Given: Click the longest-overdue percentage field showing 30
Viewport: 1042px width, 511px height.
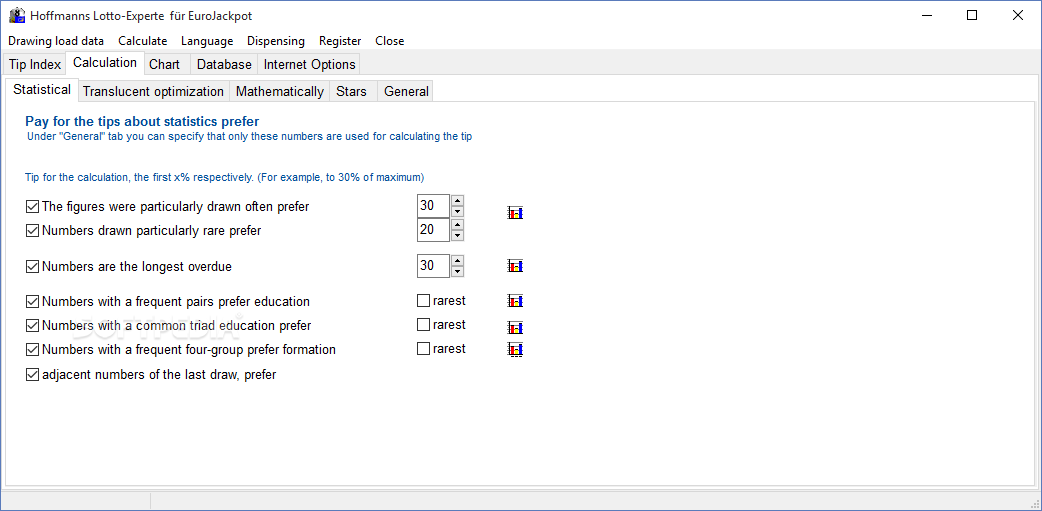Looking at the screenshot, I should tap(433, 266).
